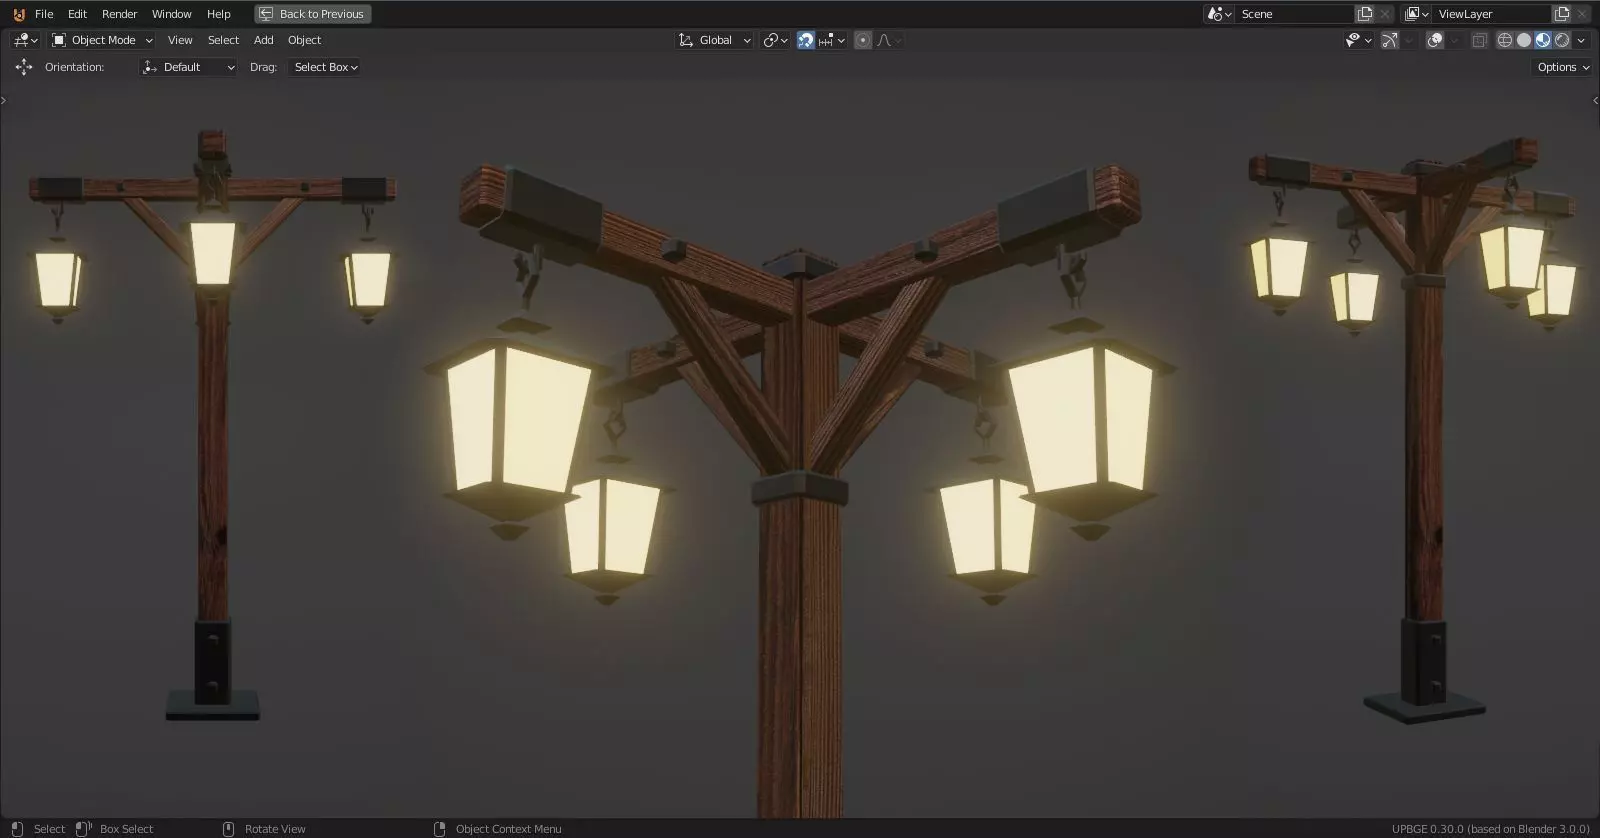Open the transform pivot point dropdown

coord(775,40)
